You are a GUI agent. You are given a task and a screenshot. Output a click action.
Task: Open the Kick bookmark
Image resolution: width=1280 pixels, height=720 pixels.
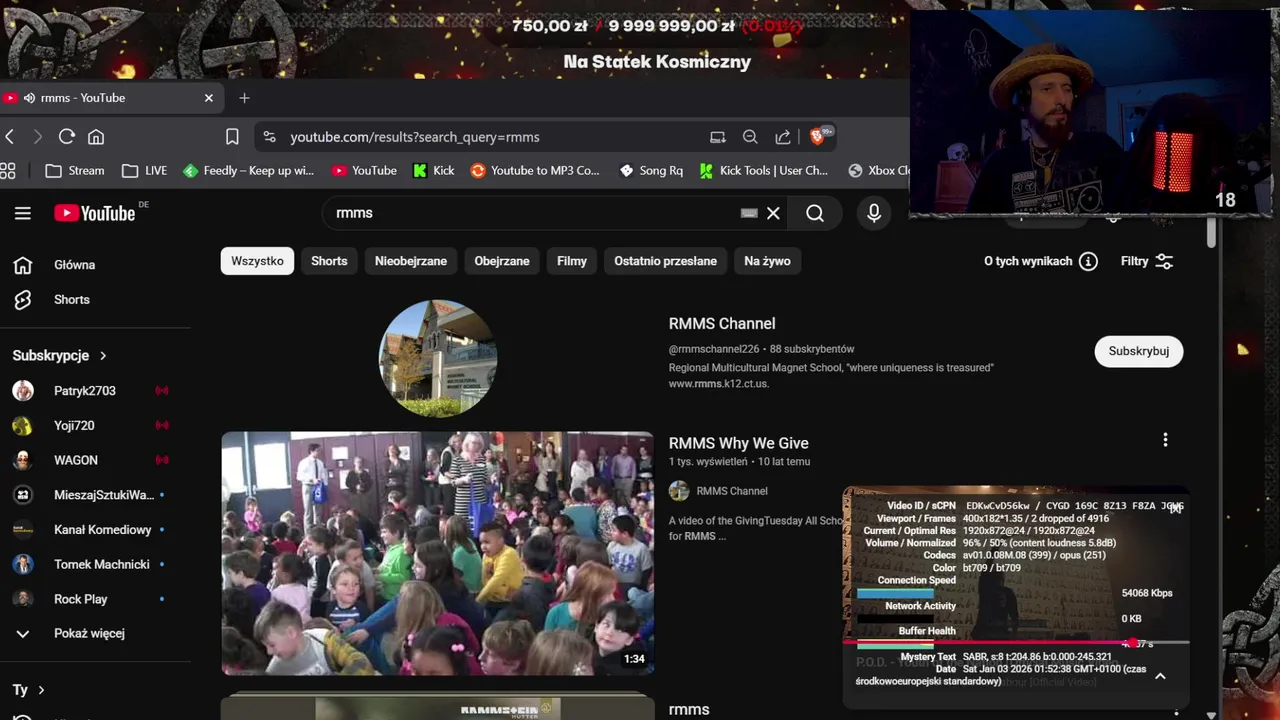tap(434, 171)
